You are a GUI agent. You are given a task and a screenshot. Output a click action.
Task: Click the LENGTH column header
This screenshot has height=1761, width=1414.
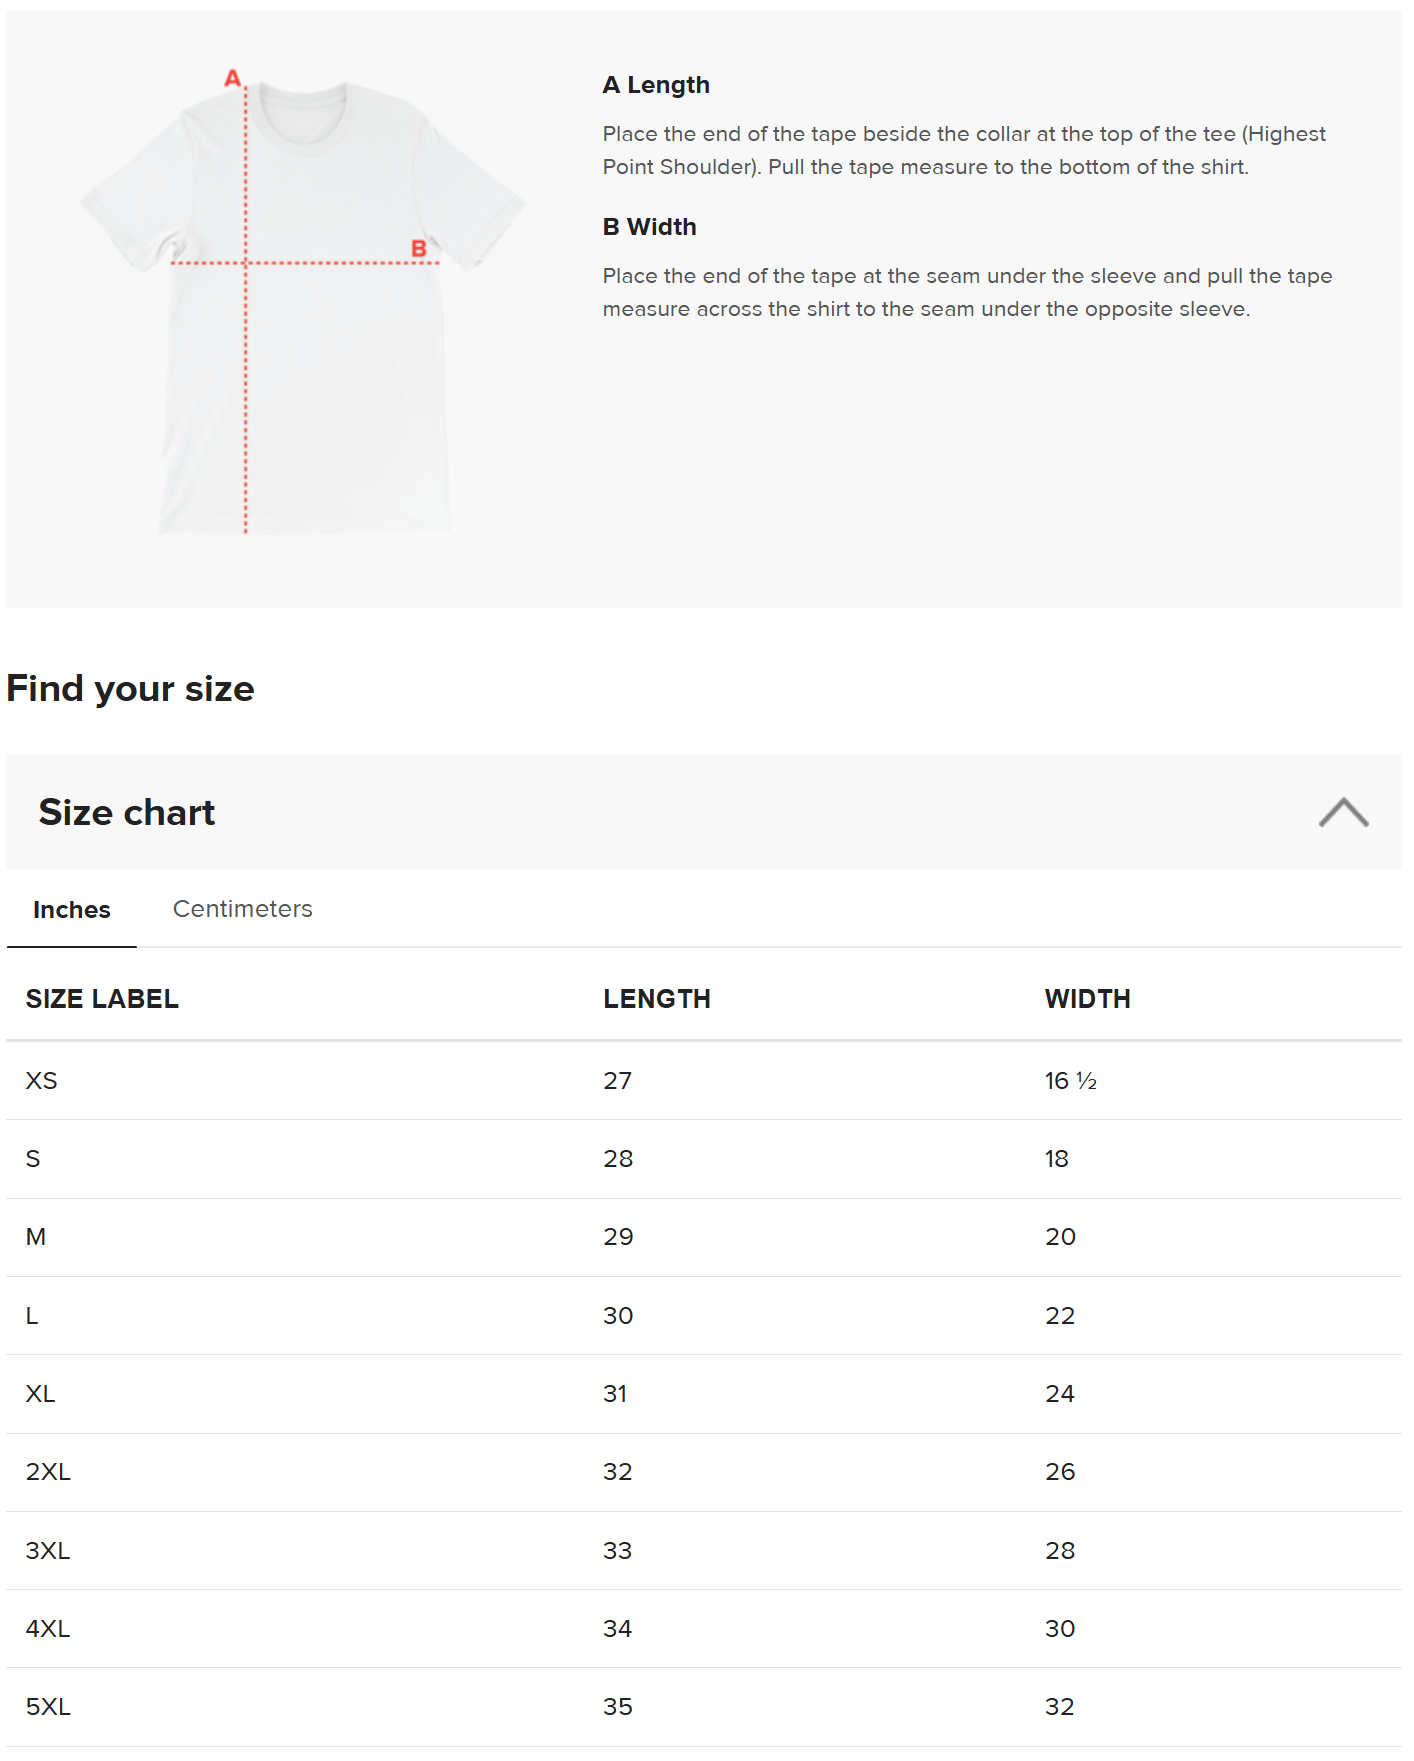657,999
